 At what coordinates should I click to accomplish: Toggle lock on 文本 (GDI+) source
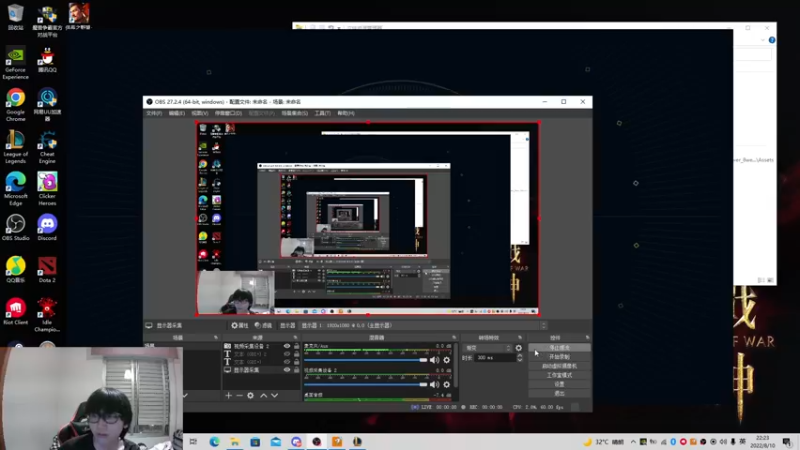(x=296, y=362)
